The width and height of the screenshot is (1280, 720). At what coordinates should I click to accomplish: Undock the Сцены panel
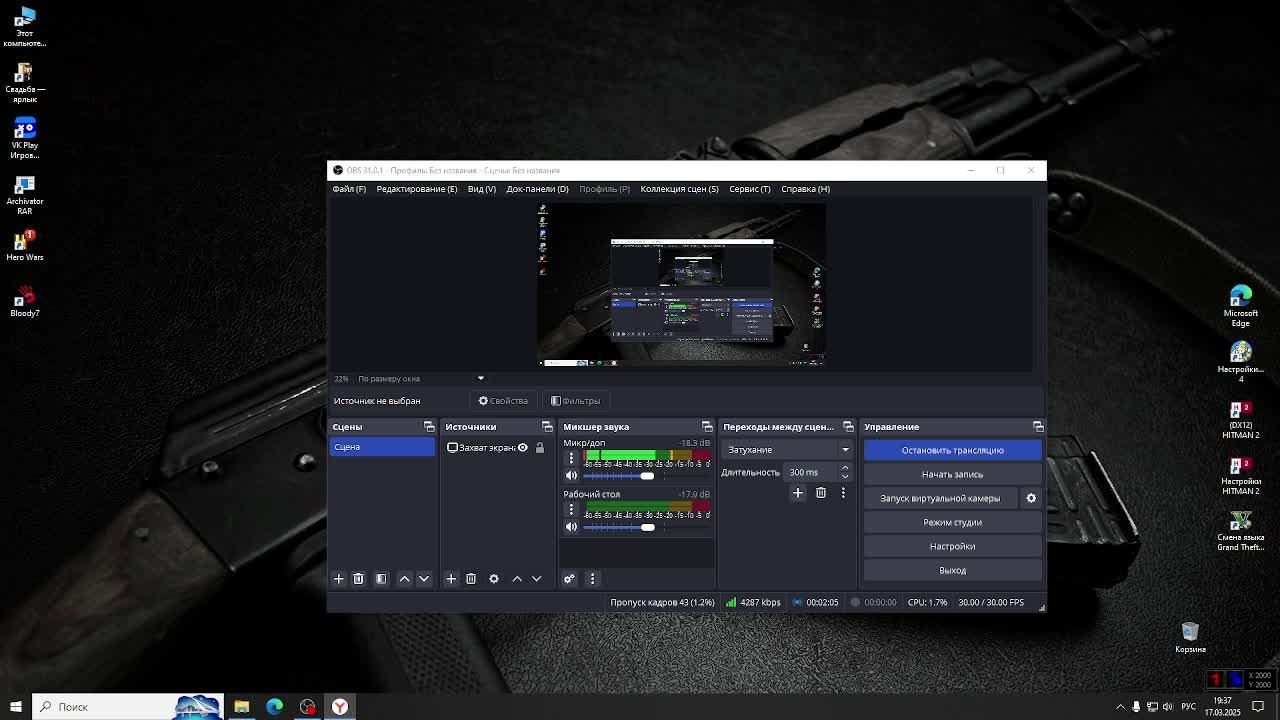pyautogui.click(x=429, y=427)
